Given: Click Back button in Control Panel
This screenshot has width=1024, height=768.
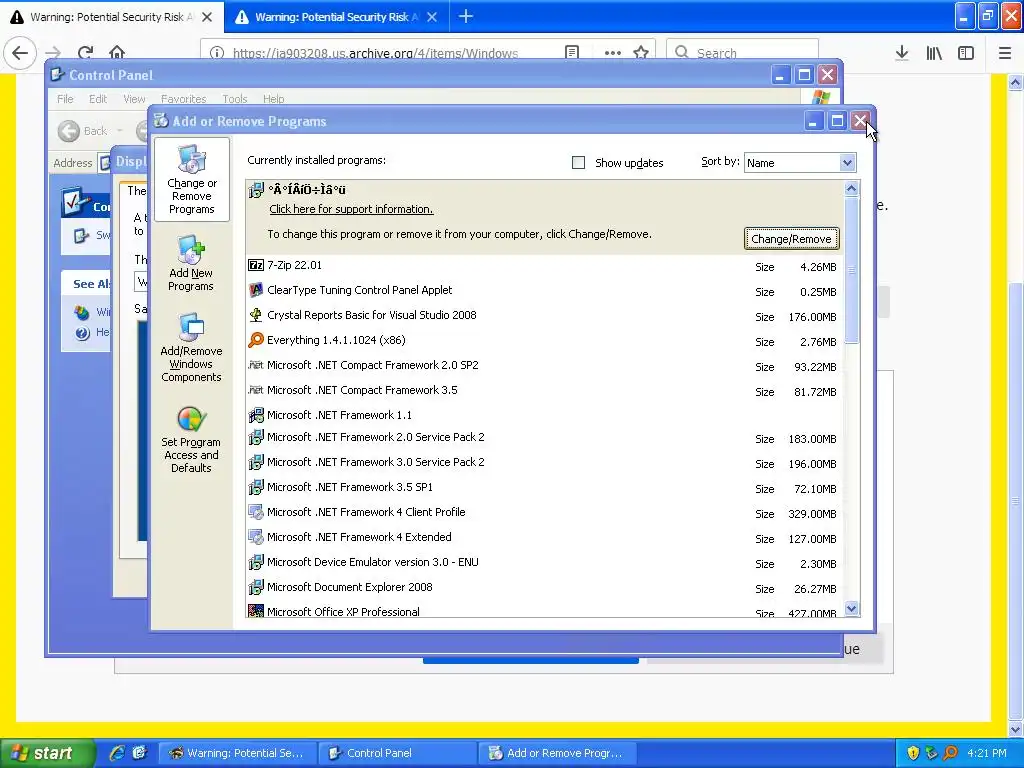Looking at the screenshot, I should 84,131.
